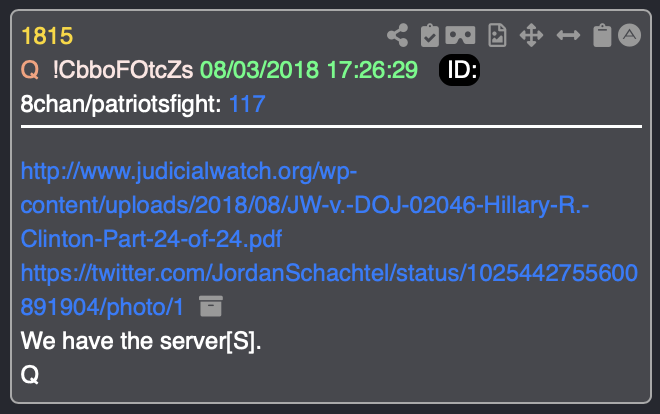Image resolution: width=660 pixels, height=414 pixels.
Task: Click the share icon for post 1815
Action: (398, 35)
